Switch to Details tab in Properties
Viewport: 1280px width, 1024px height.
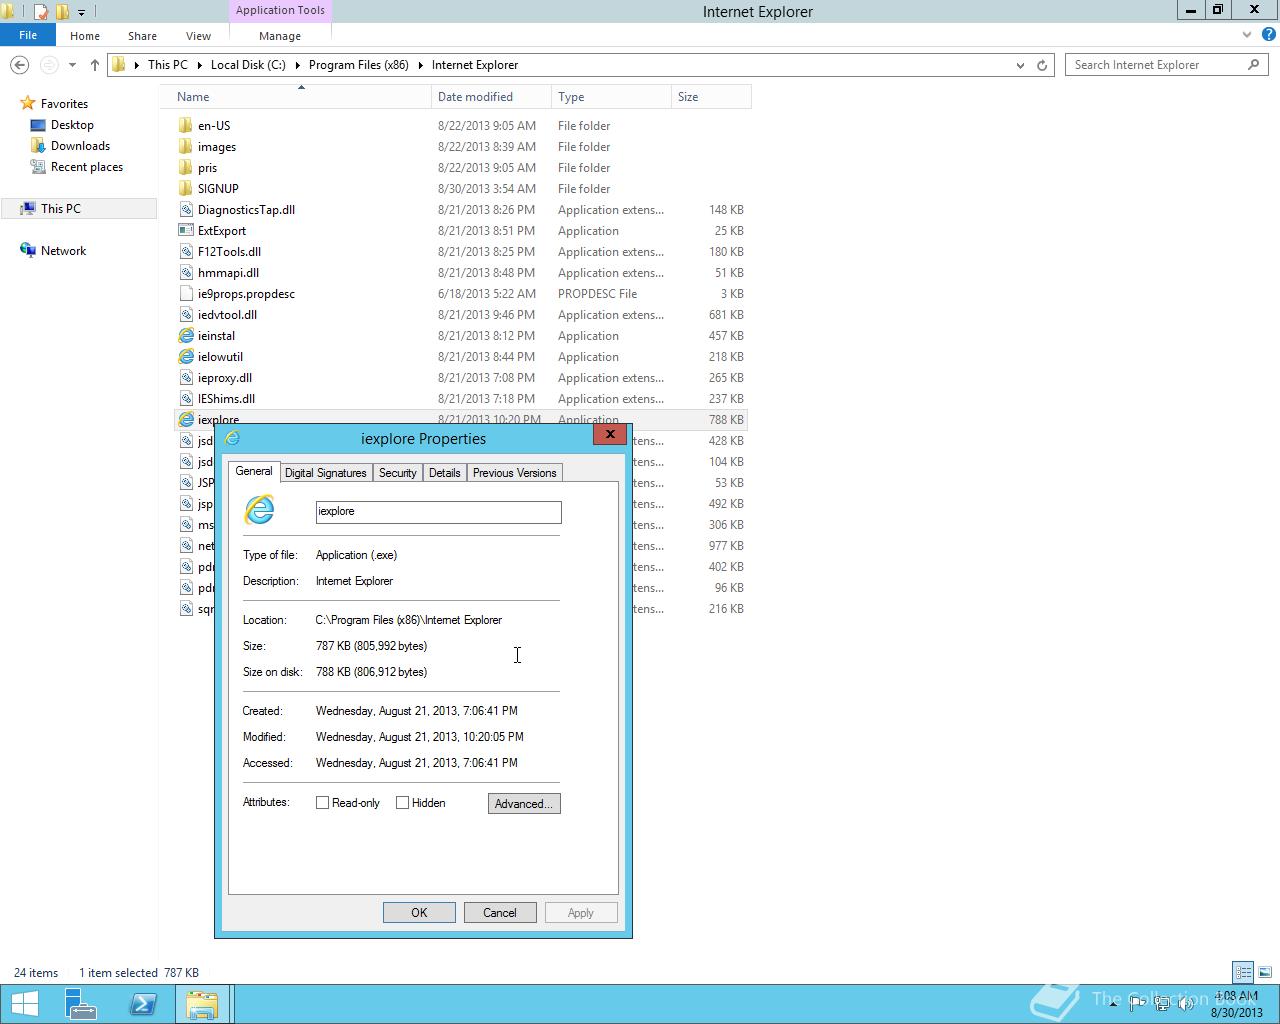coord(445,473)
